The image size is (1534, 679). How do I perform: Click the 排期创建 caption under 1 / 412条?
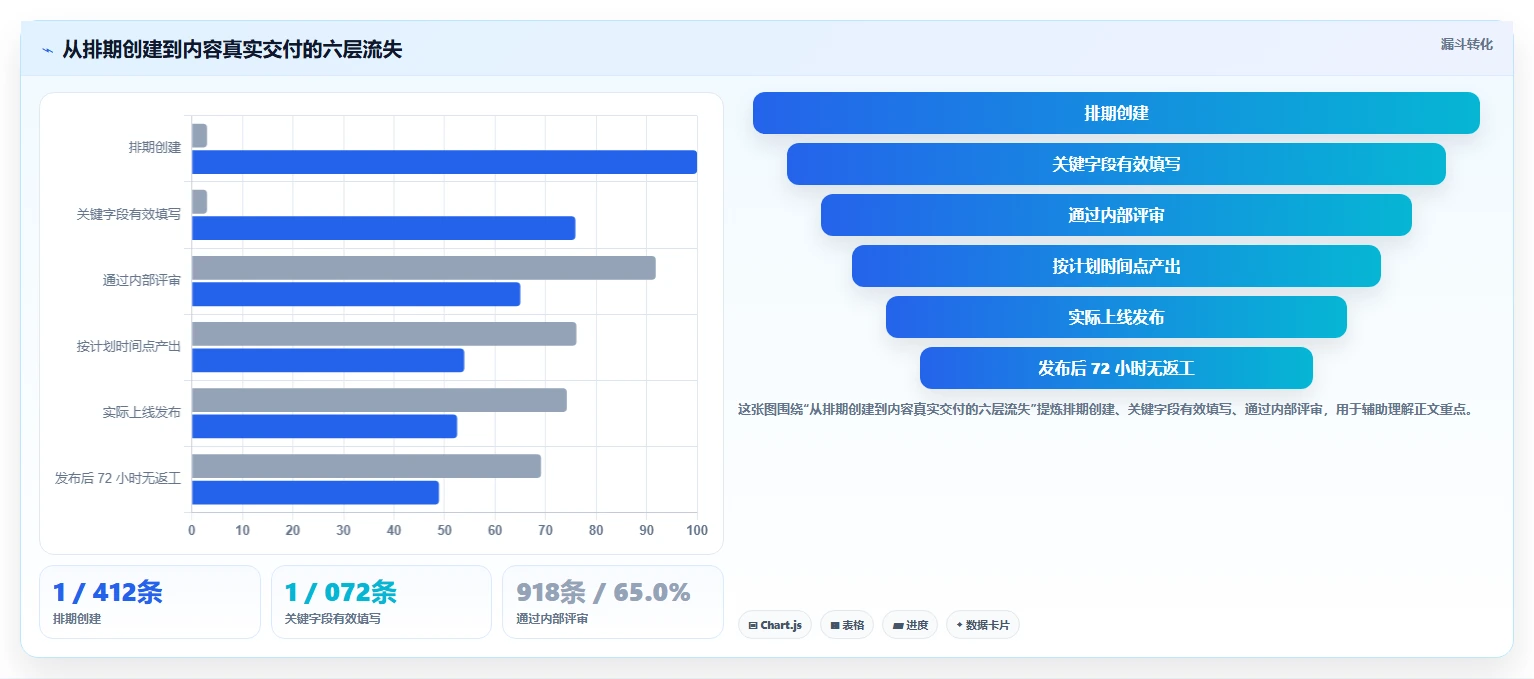pyautogui.click(x=77, y=619)
